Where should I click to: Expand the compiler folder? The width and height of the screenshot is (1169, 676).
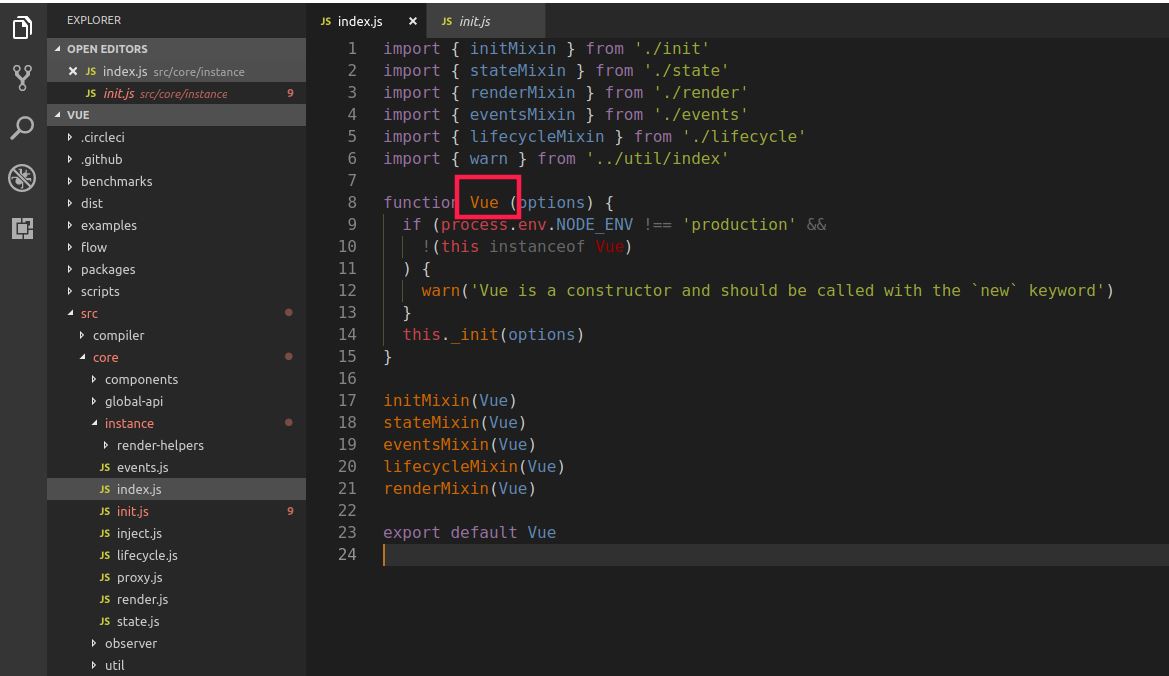click(x=118, y=335)
